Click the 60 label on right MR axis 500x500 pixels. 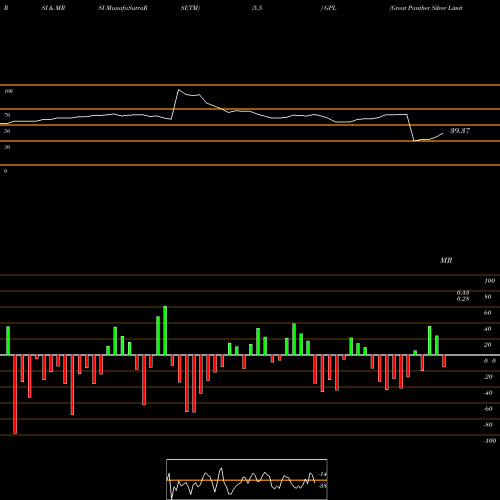pos(488,313)
